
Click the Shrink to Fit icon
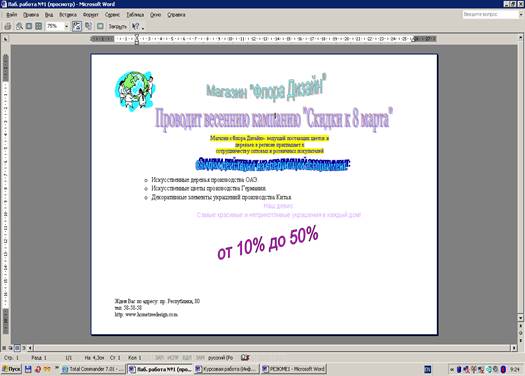88,26
